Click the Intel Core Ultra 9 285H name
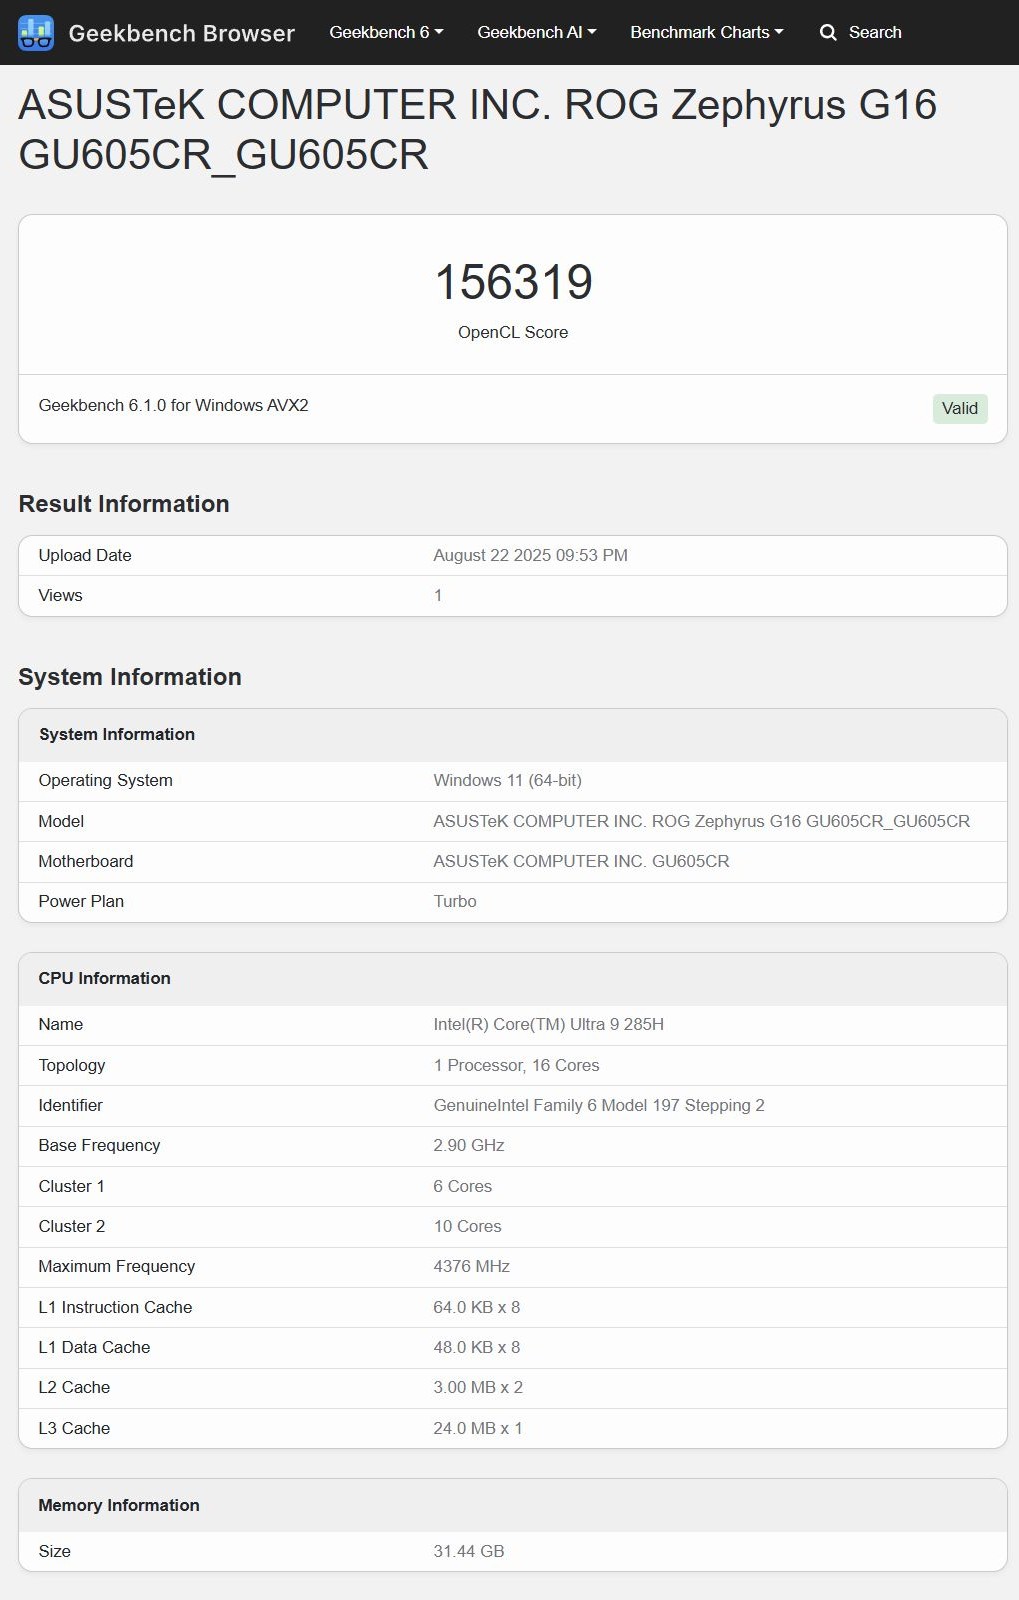 tap(548, 1024)
